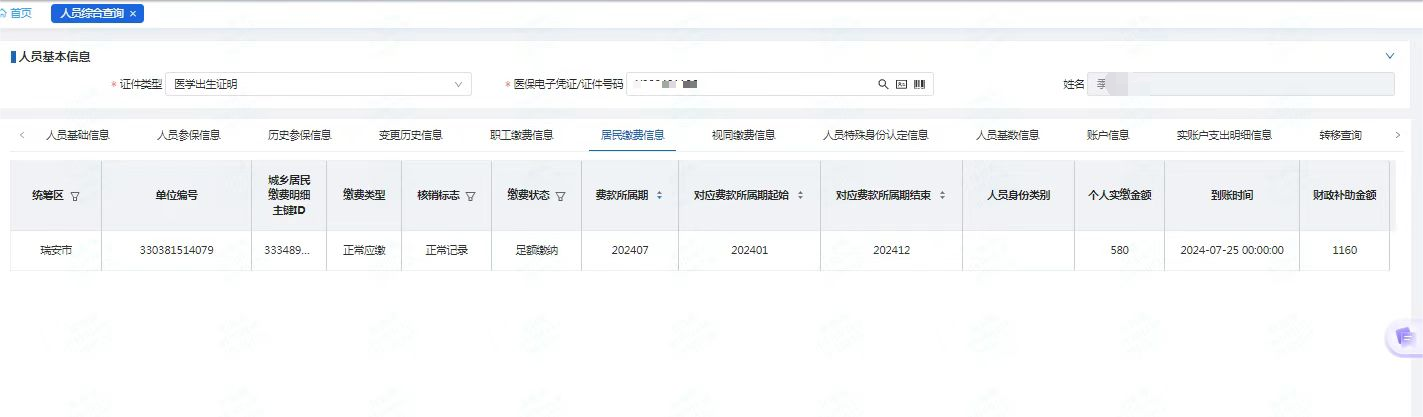Click the 单位编号 column header
The image size is (1423, 417).
pos(176,195)
